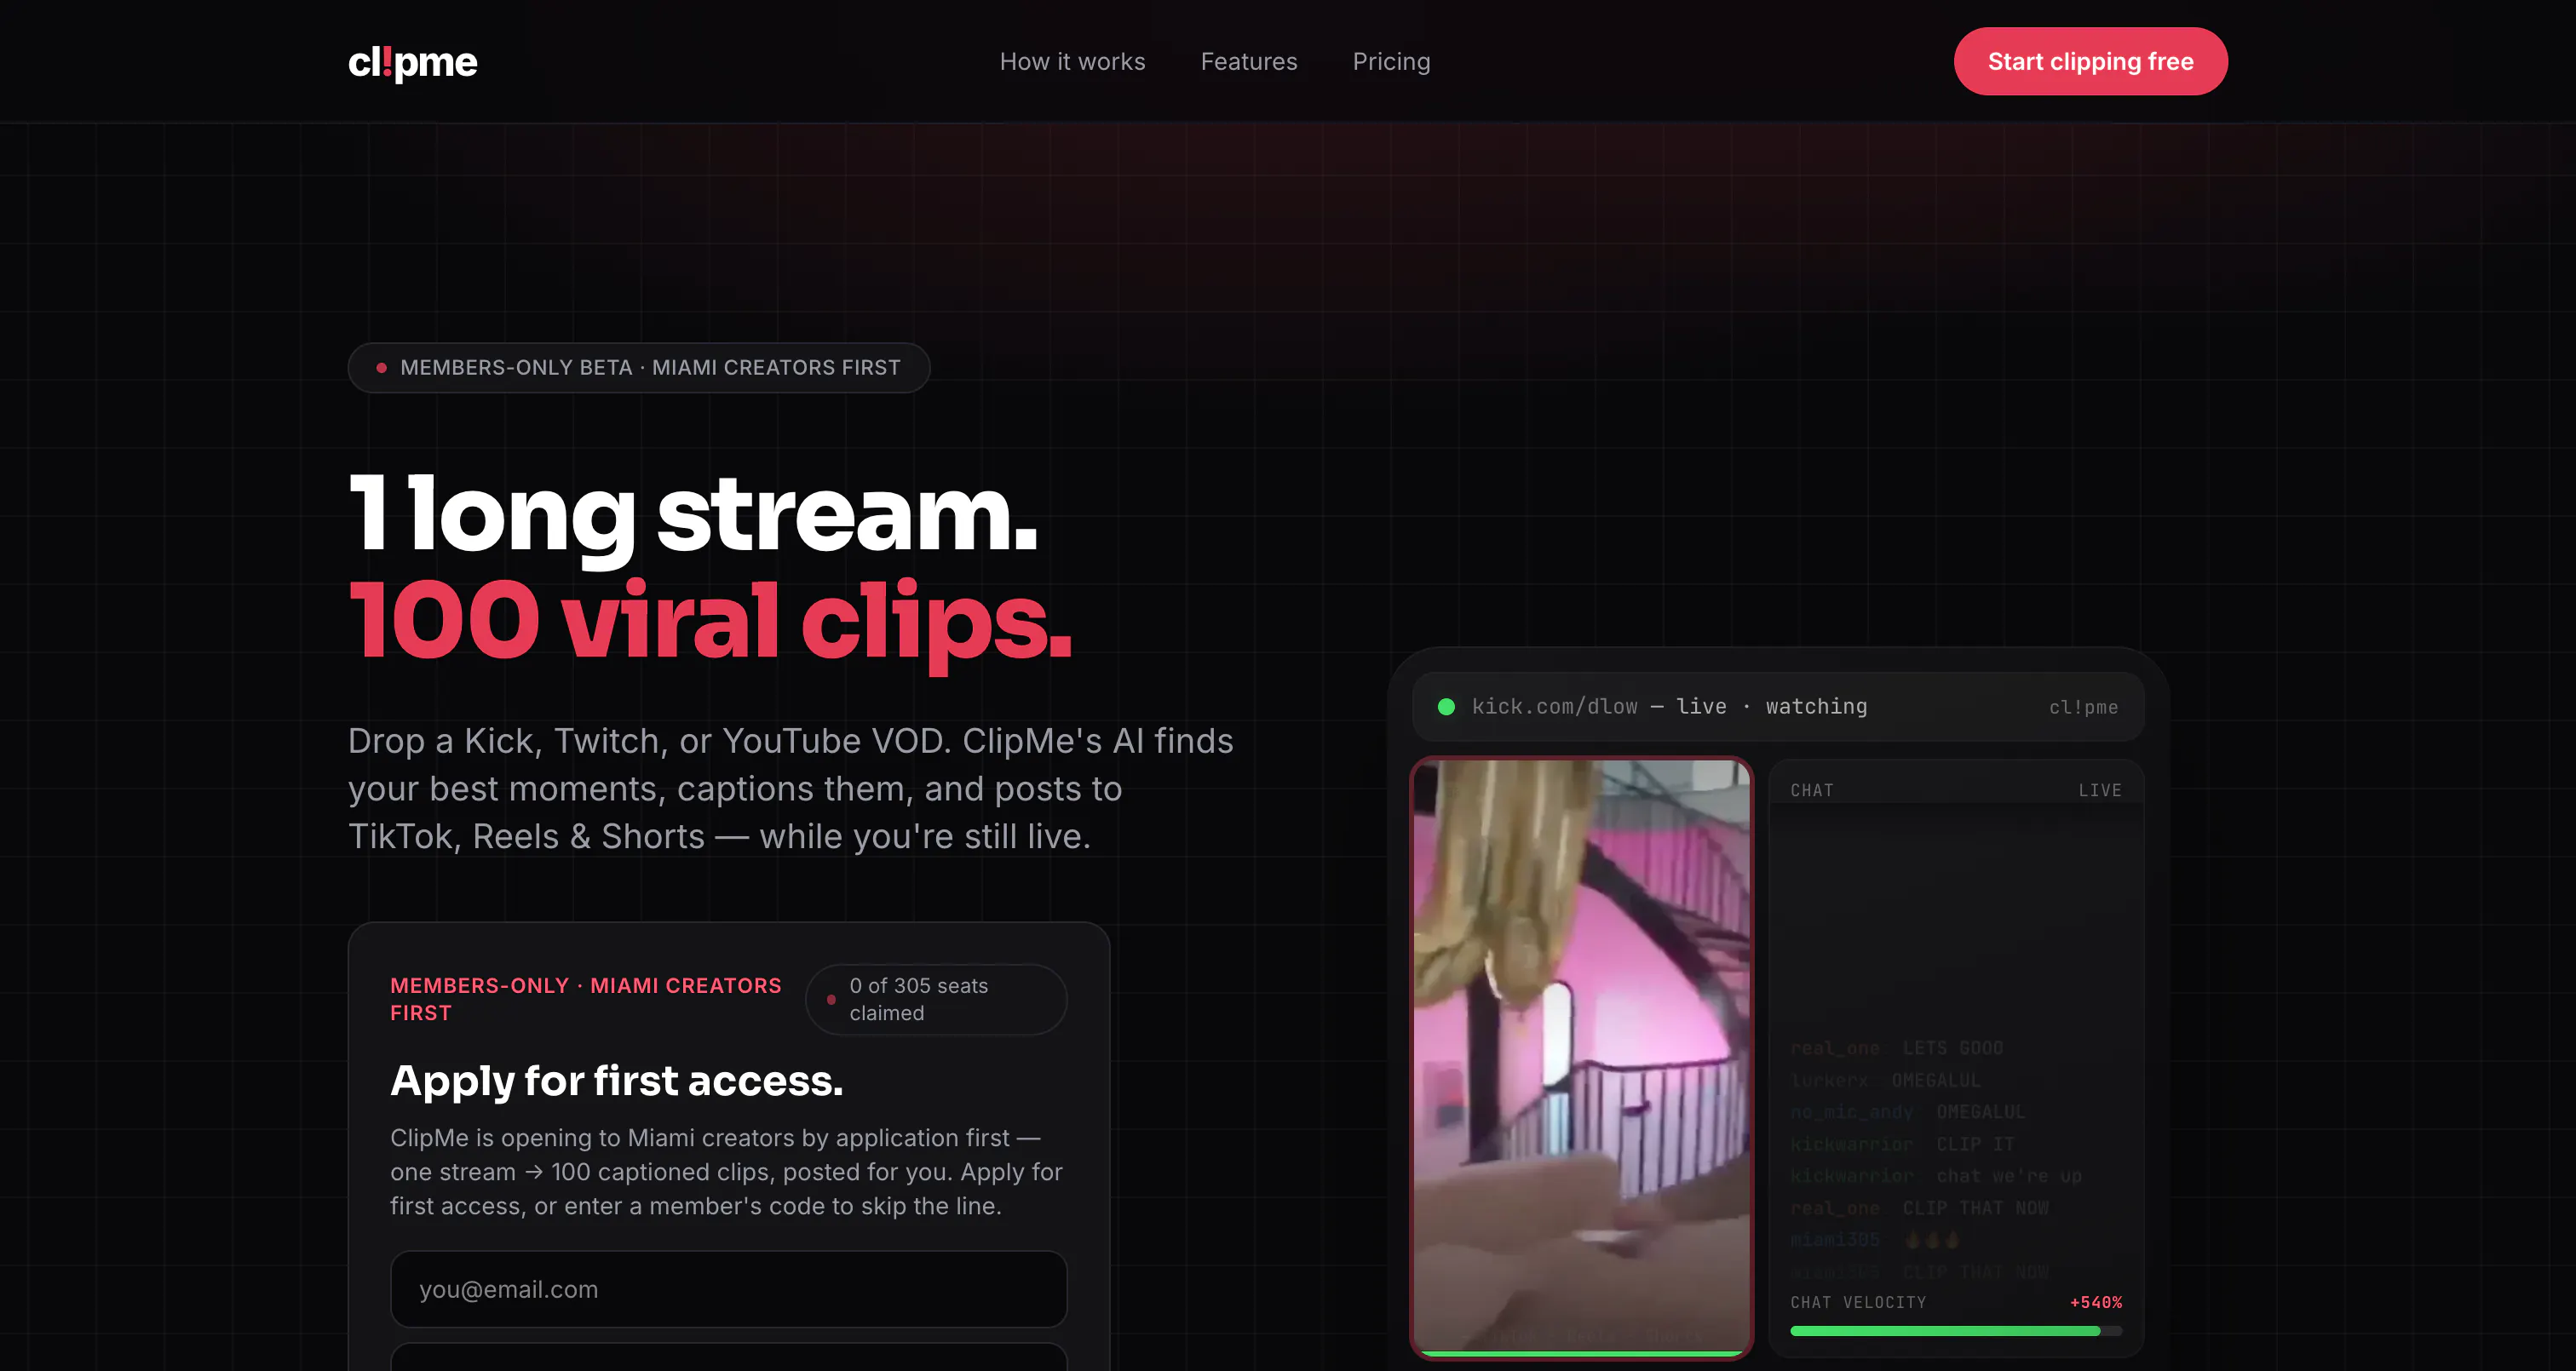Click the Members-only beta Miami creators badge
Image resolution: width=2576 pixels, height=1371 pixels.
coord(639,368)
